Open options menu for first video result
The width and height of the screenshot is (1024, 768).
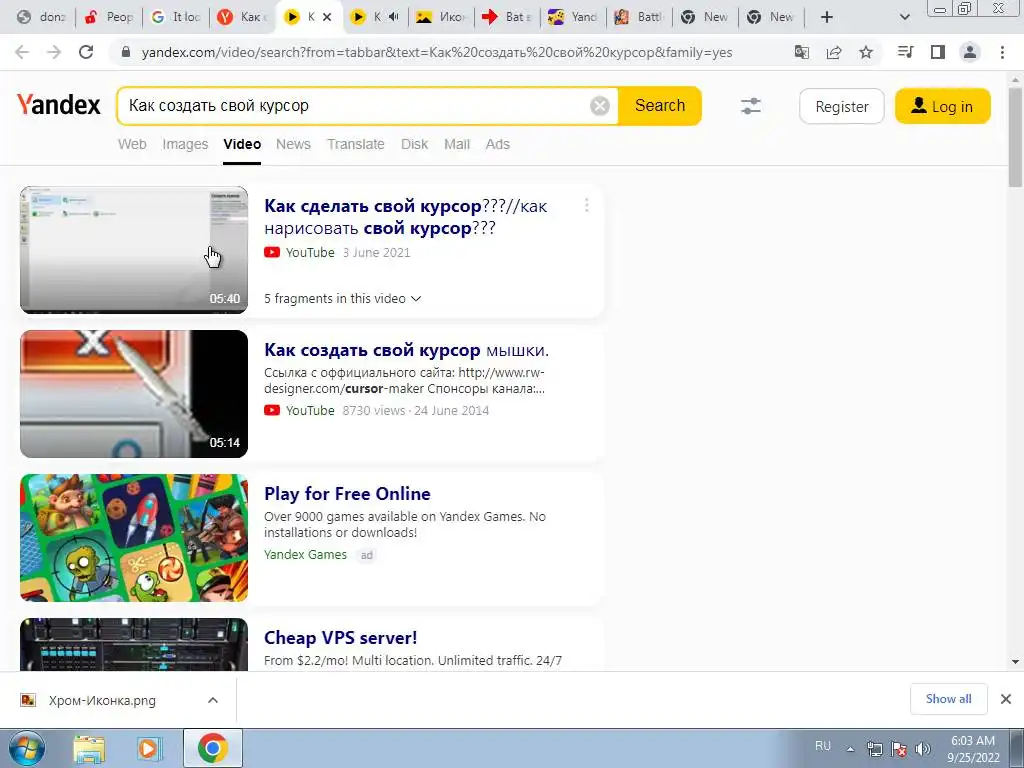586,206
